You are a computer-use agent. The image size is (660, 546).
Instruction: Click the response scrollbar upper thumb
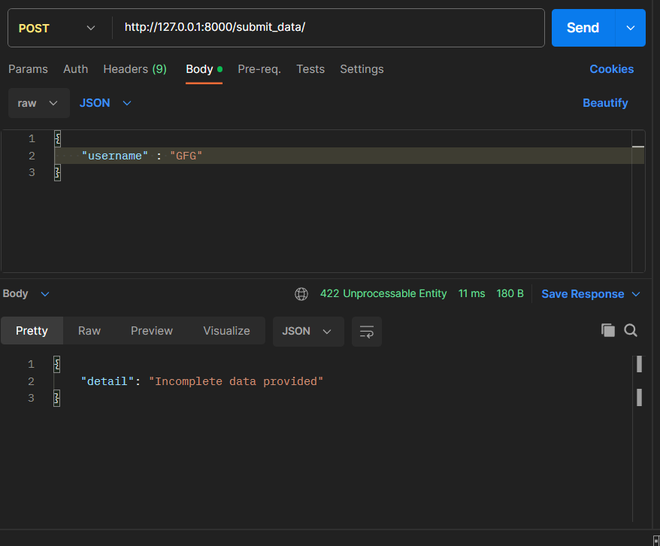[x=639, y=364]
